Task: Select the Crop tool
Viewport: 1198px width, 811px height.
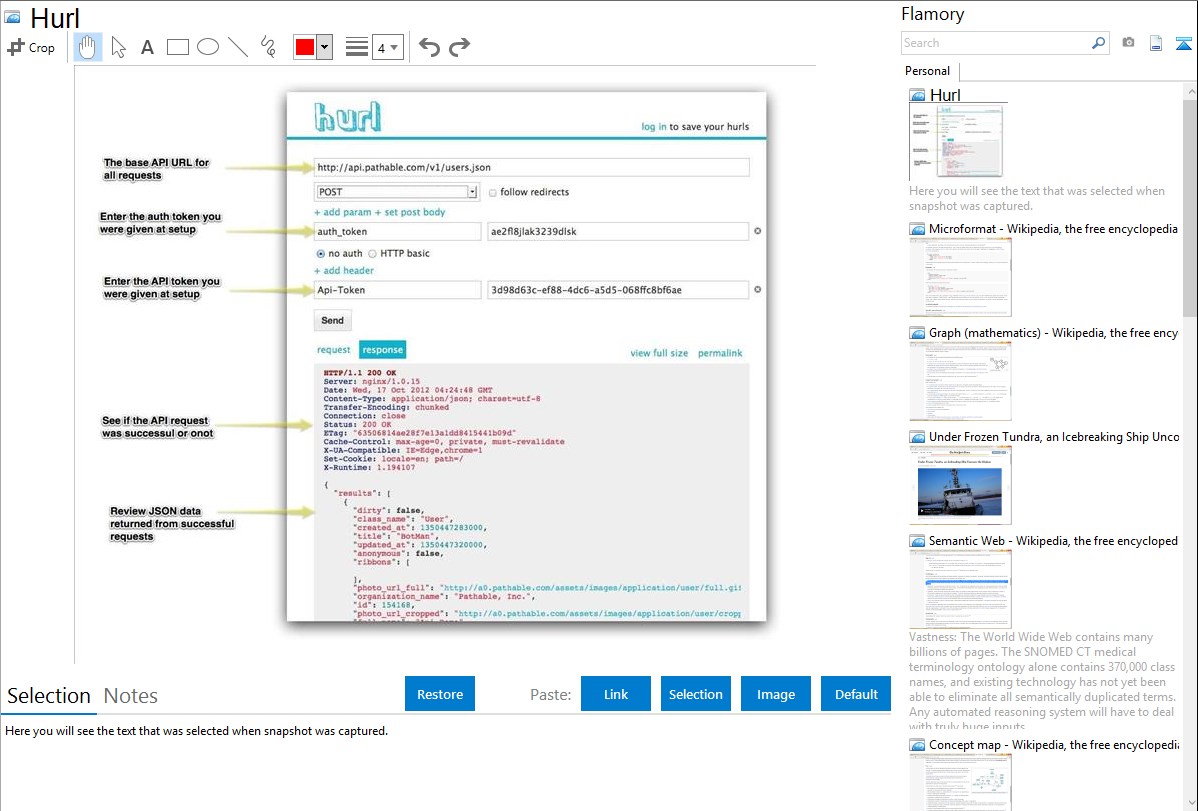Action: point(31,47)
